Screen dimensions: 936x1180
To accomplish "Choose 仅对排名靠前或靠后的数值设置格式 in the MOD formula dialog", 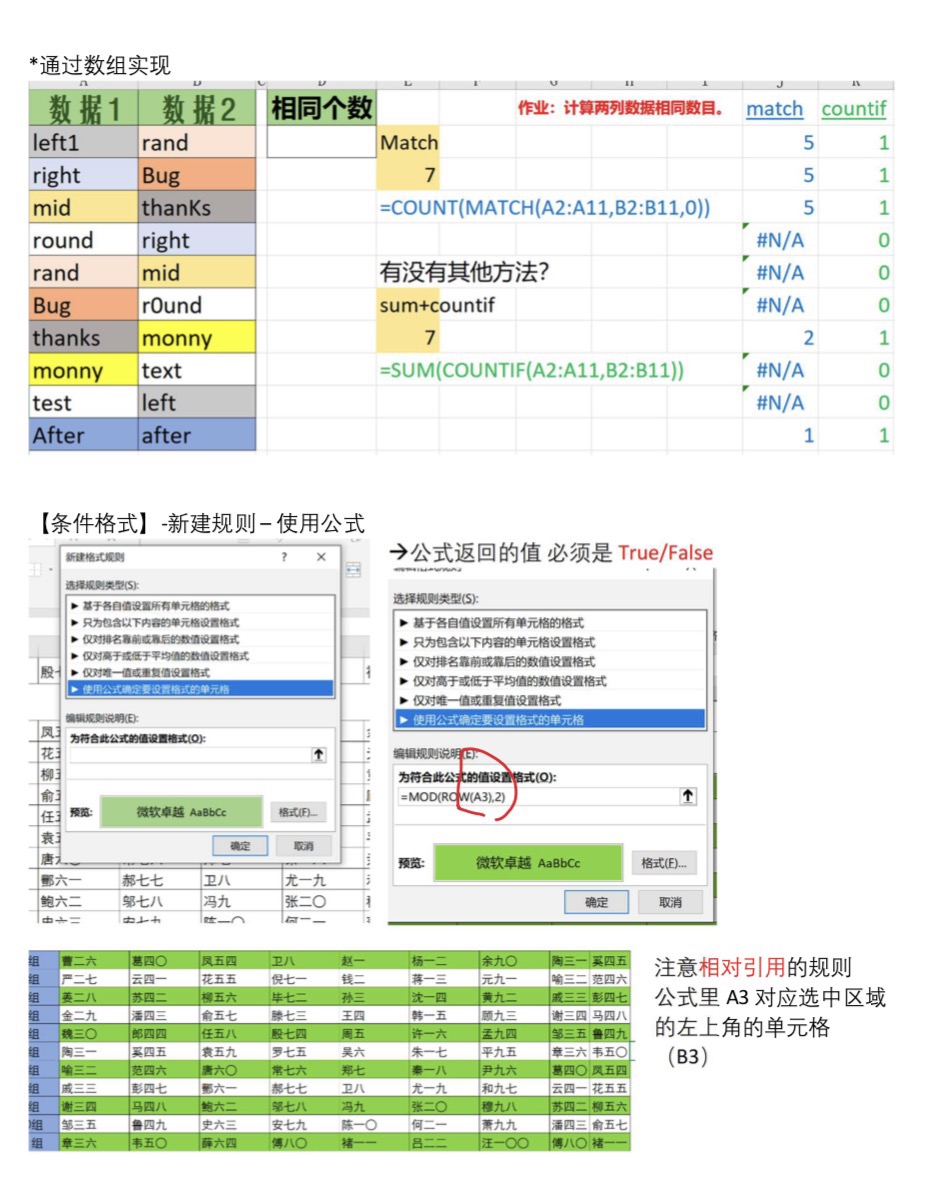I will [x=550, y=661].
